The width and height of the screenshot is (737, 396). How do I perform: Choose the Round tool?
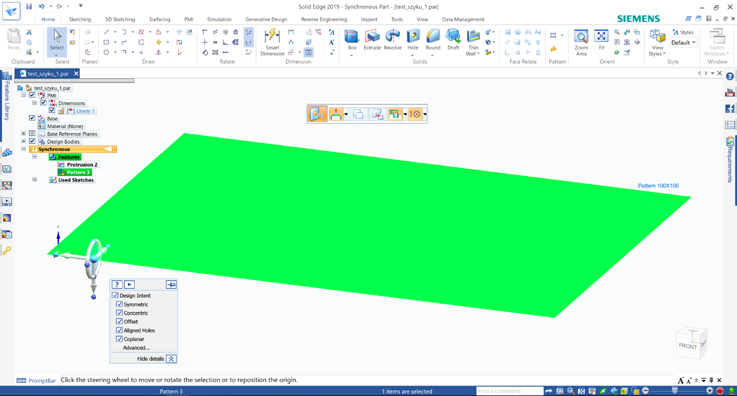[433, 40]
